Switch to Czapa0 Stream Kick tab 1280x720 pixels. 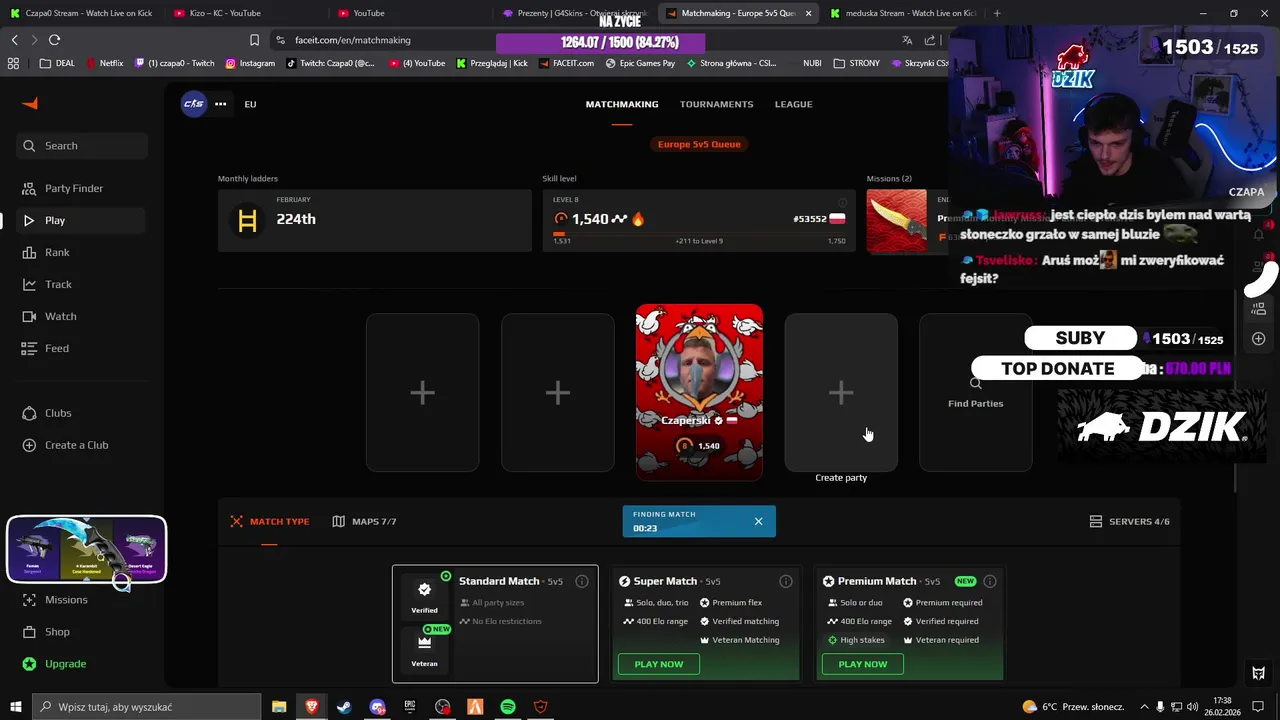click(82, 13)
